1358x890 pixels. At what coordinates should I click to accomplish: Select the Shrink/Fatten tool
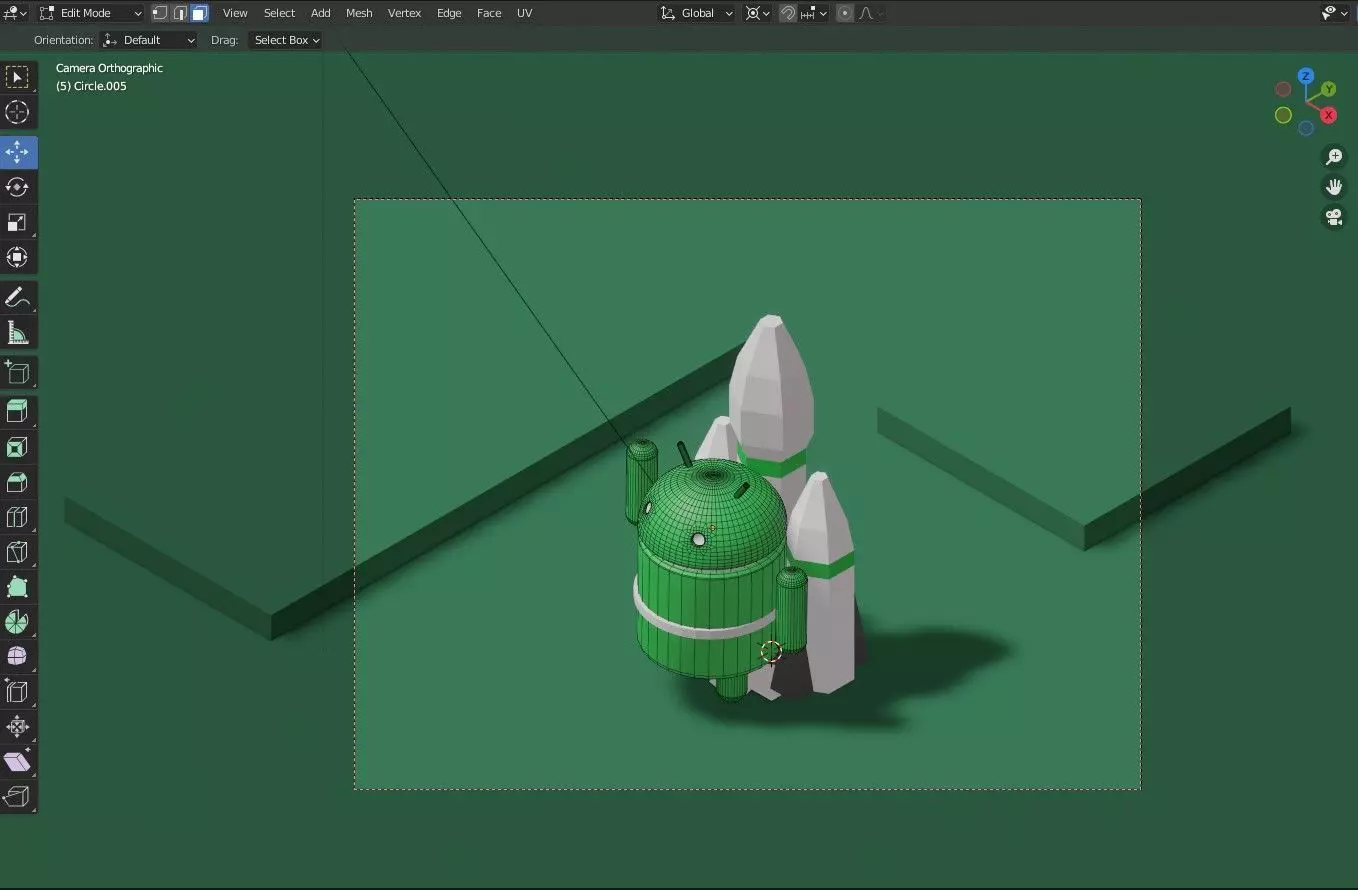[18, 726]
